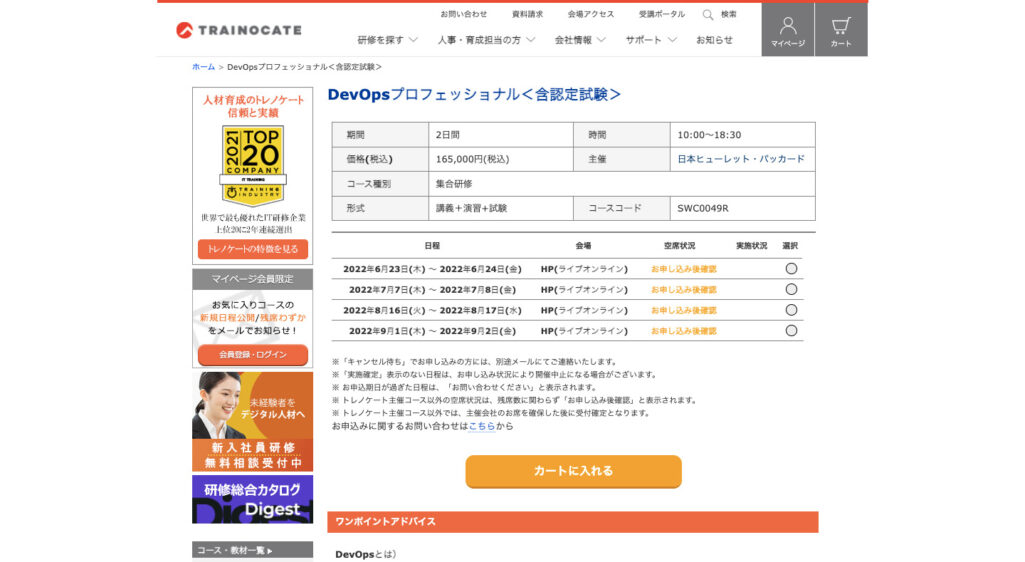Screen dimensions: 1025x562
Task: Open the 研修総合カタログ Digest banner
Action: pos(252,499)
